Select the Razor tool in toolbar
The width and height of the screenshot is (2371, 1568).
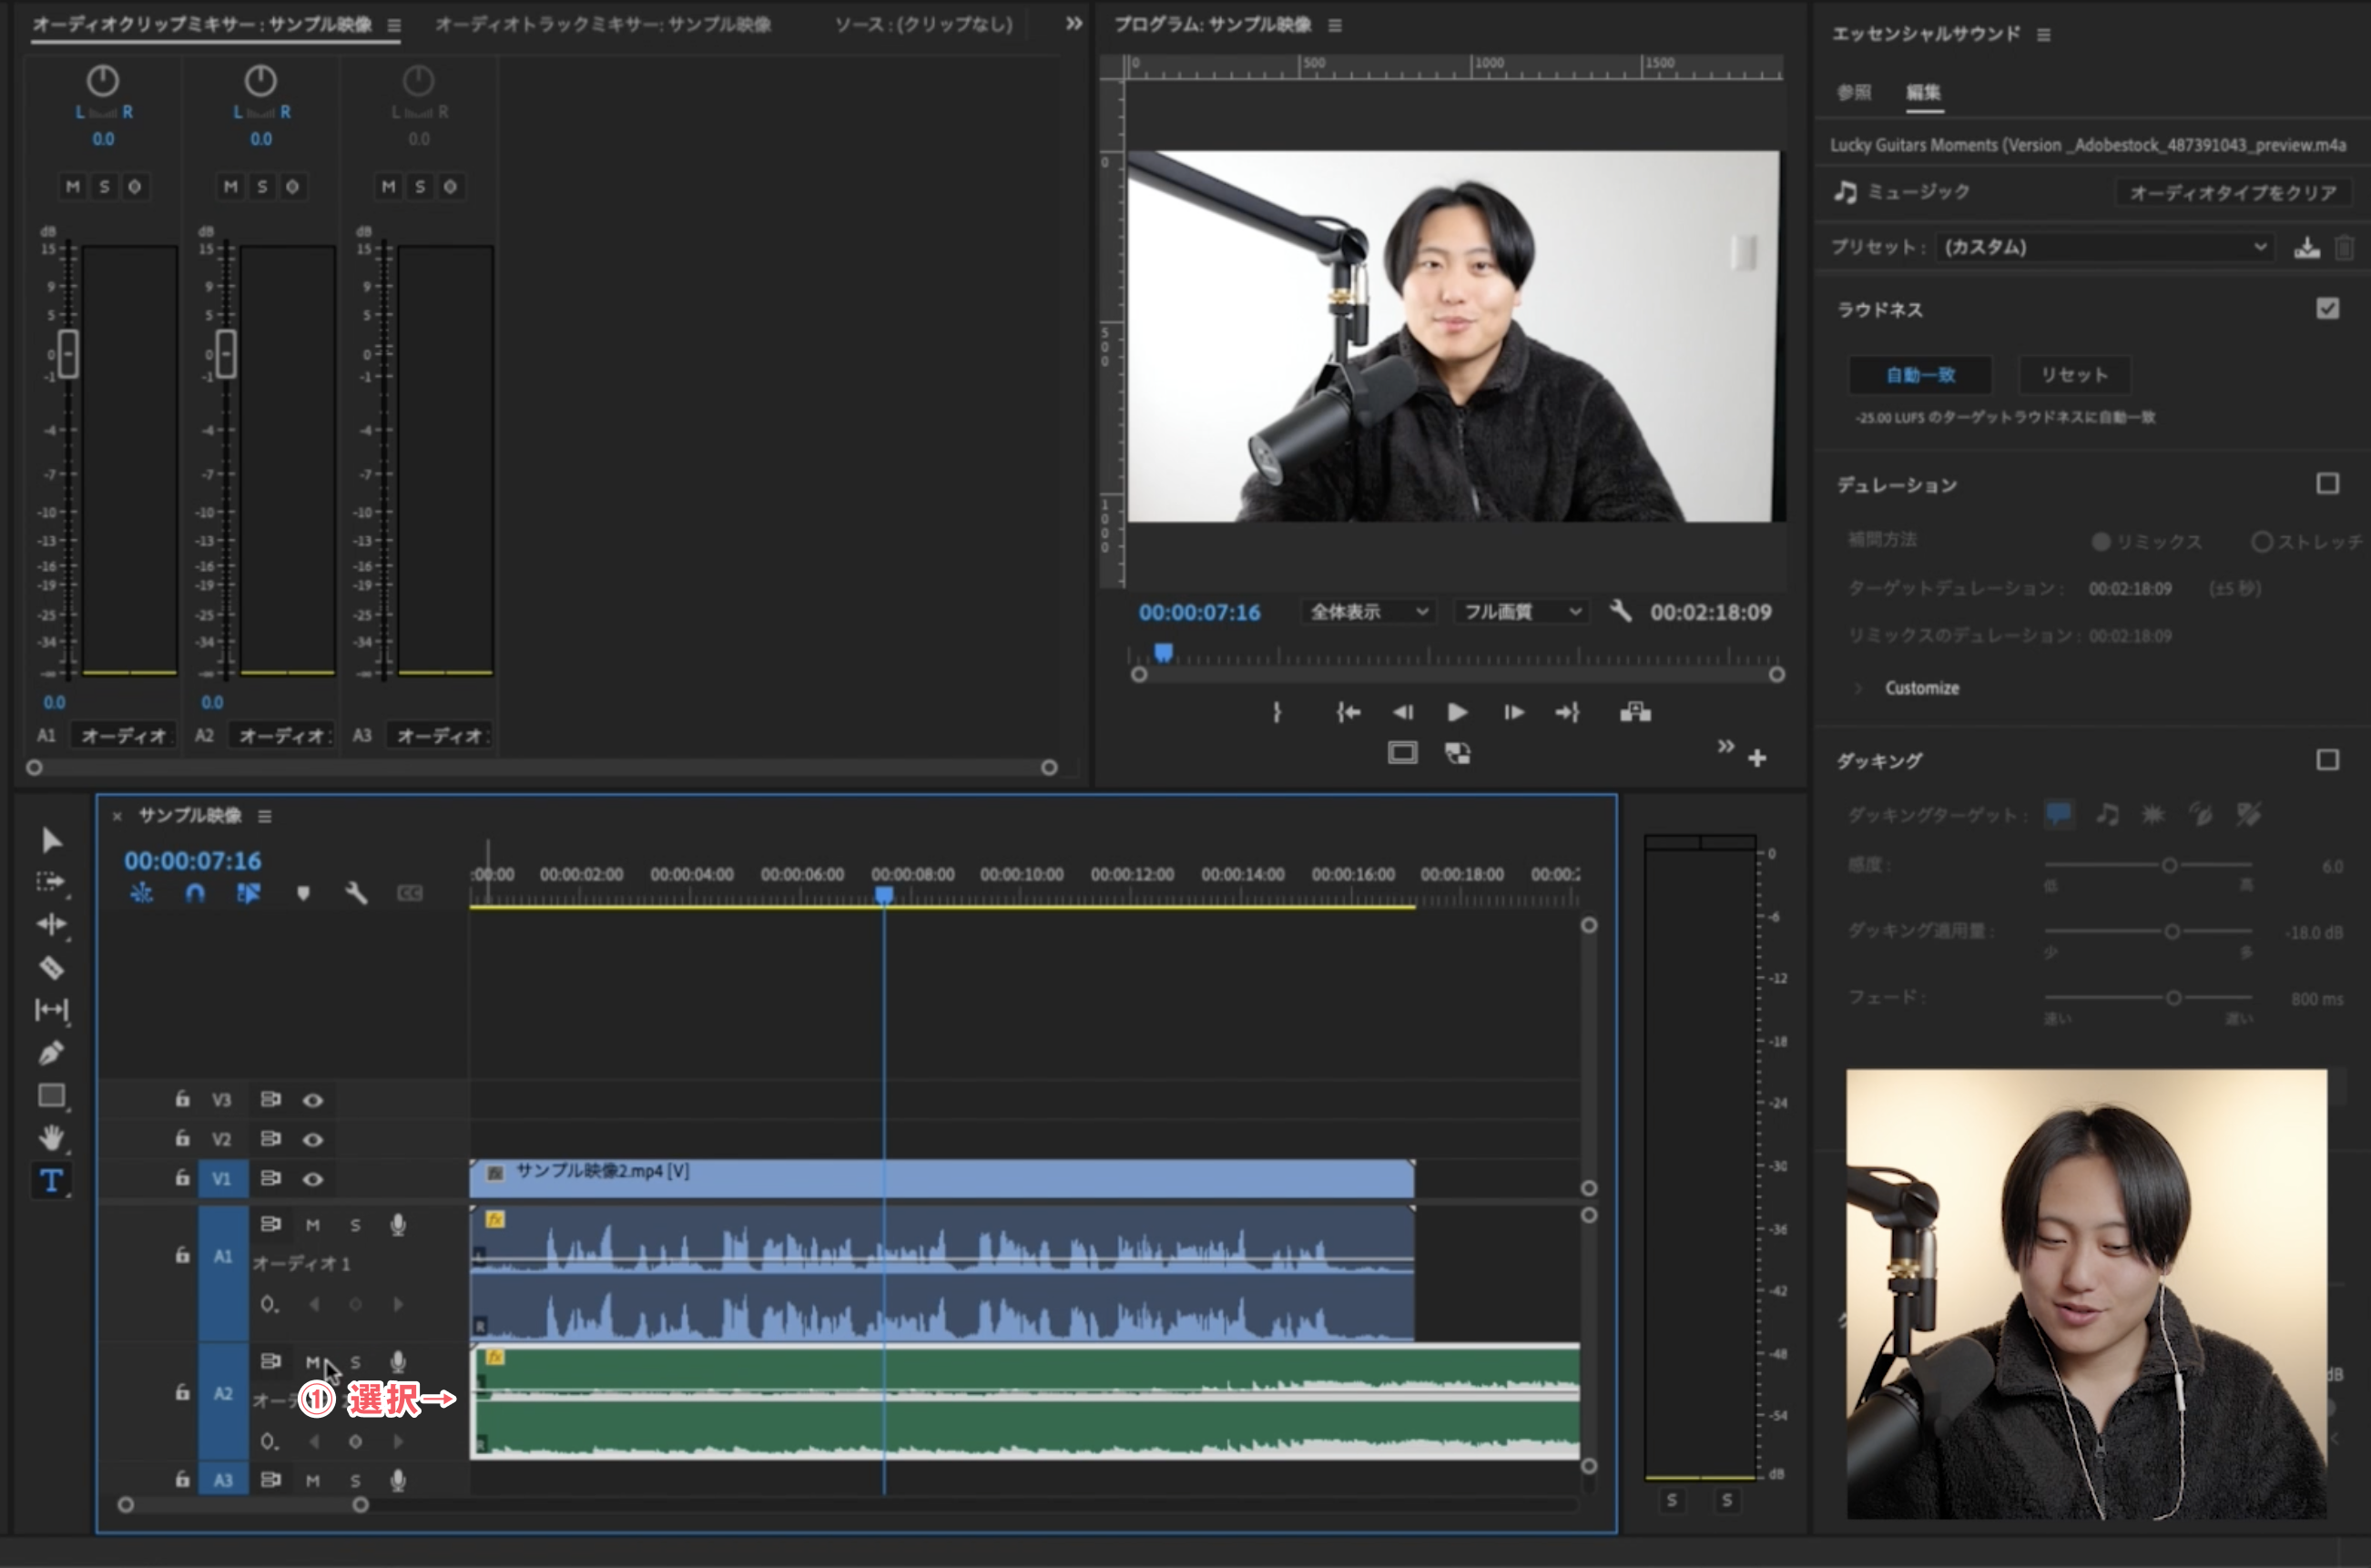[x=51, y=968]
